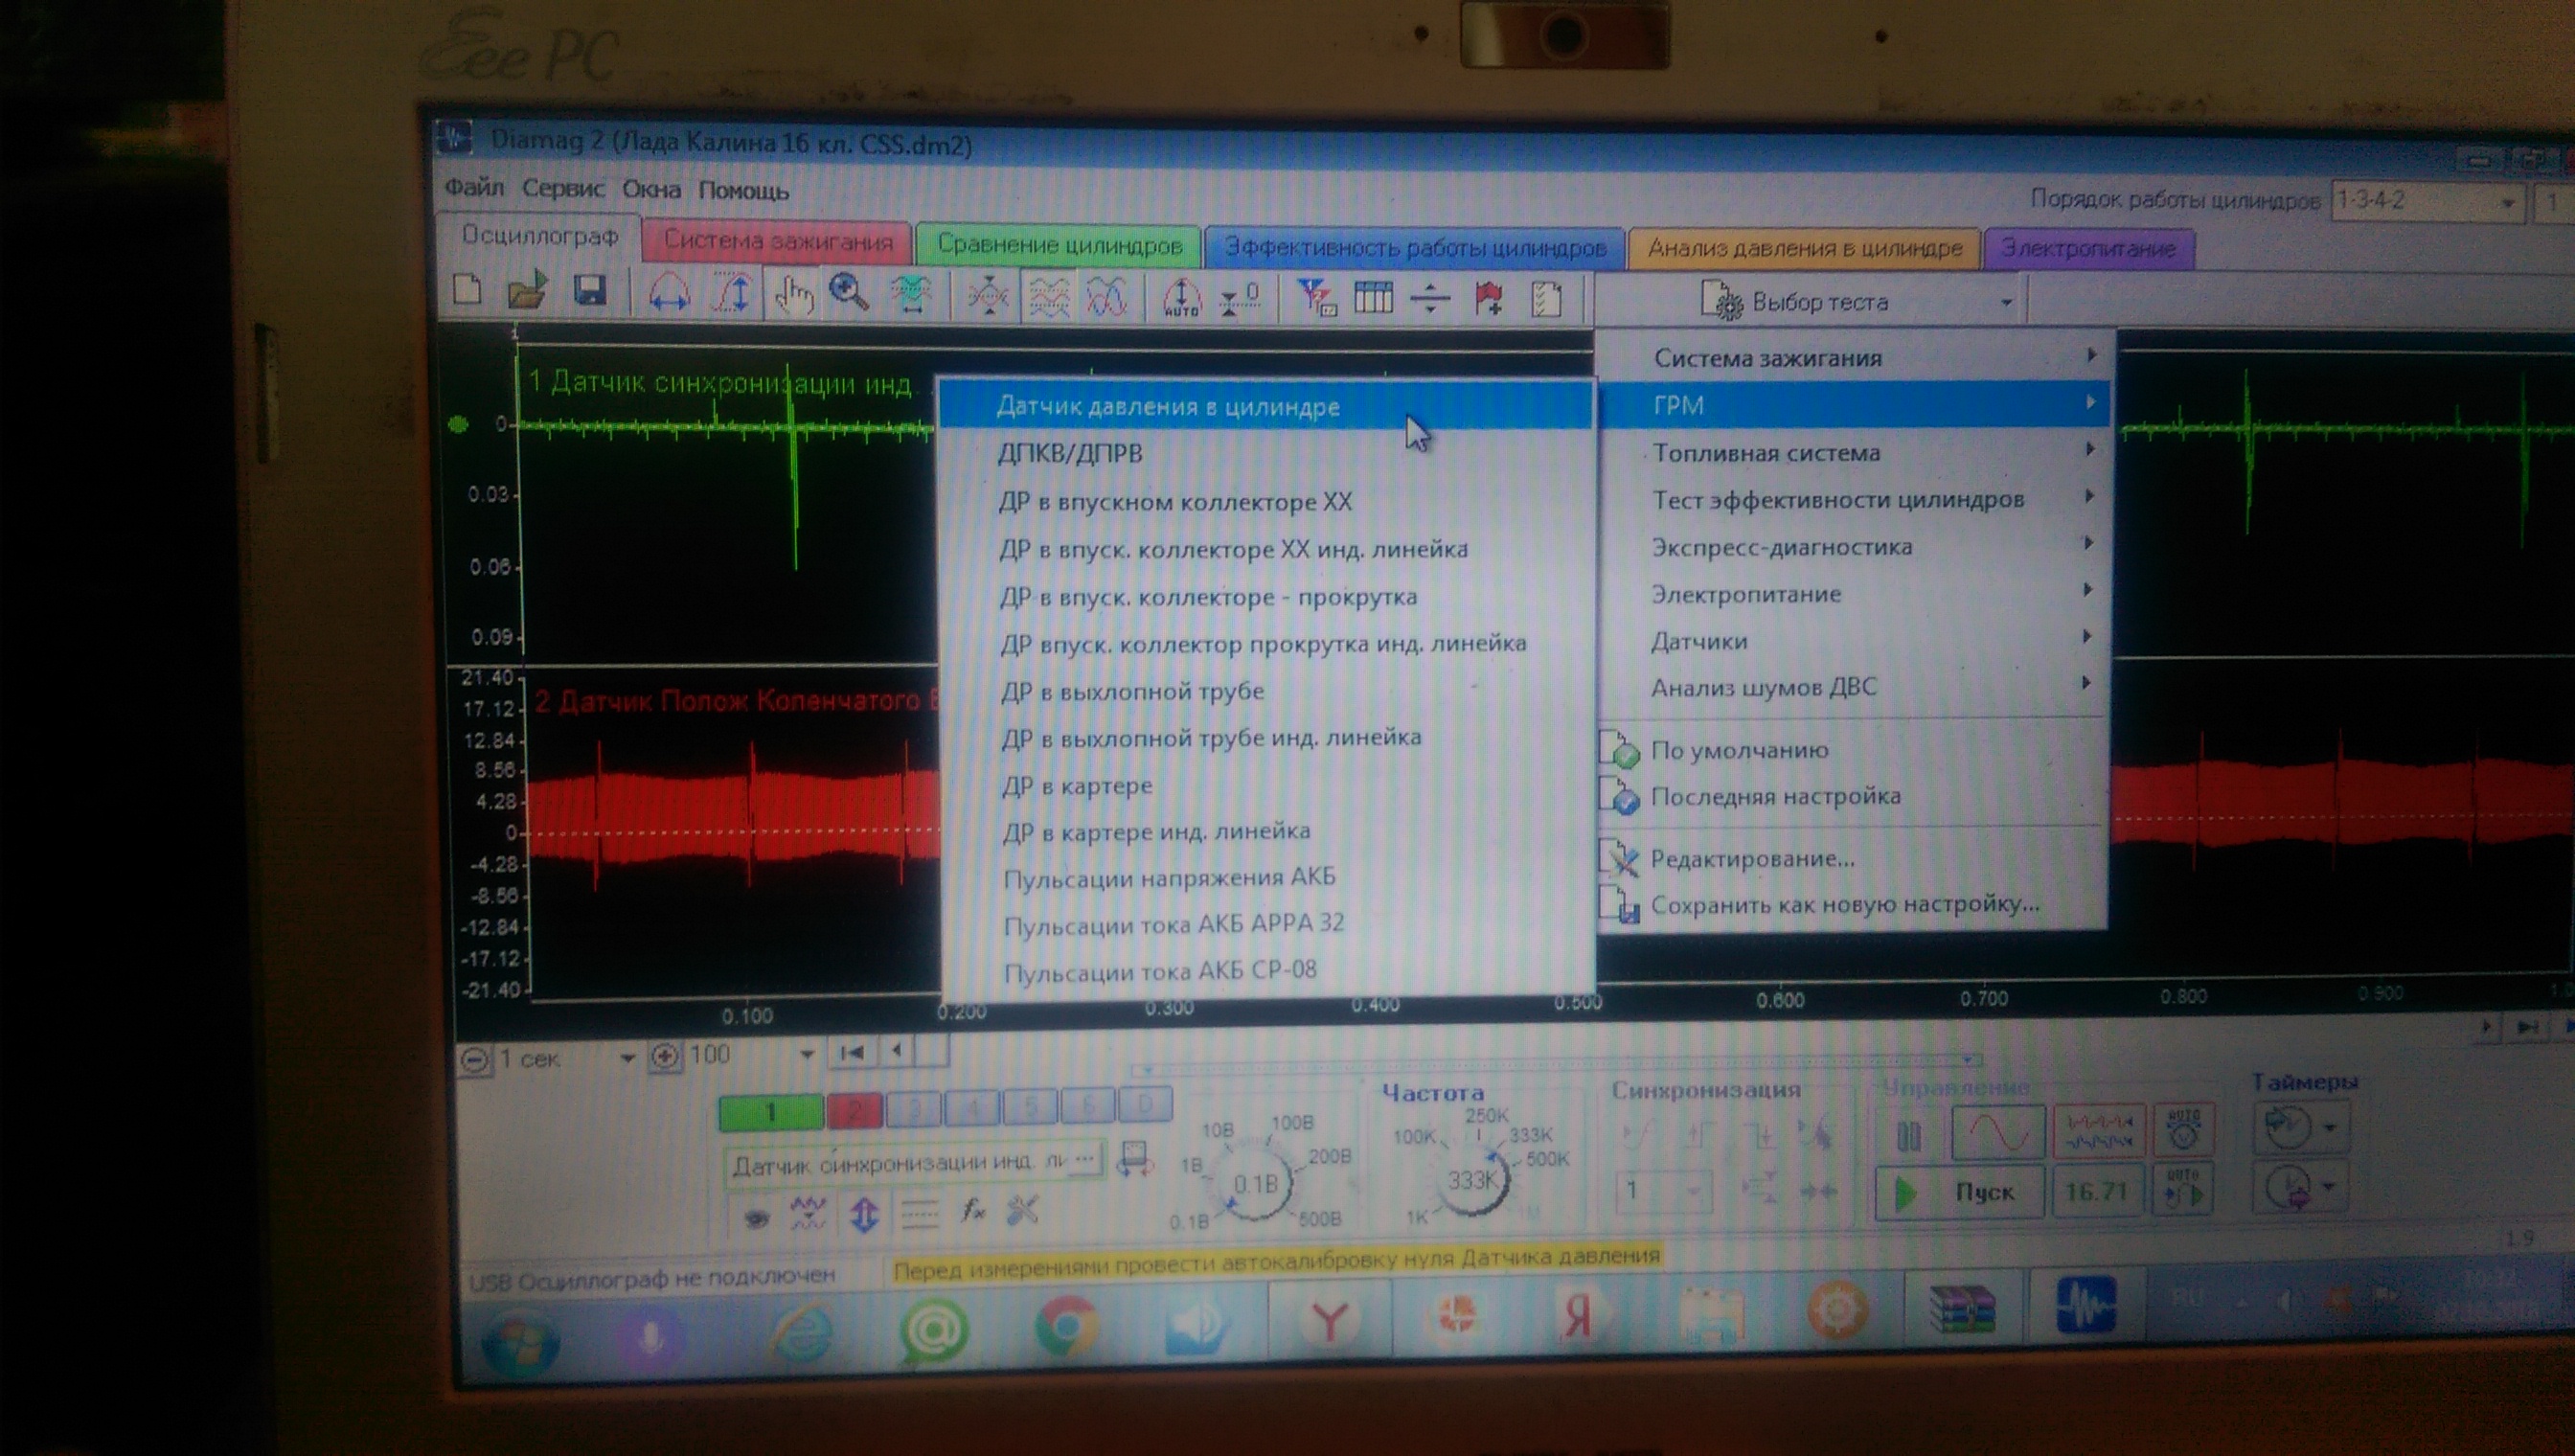This screenshot has width=2575, height=1456.
Task: Adjust the 333K frequency dial
Action: click(1471, 1181)
